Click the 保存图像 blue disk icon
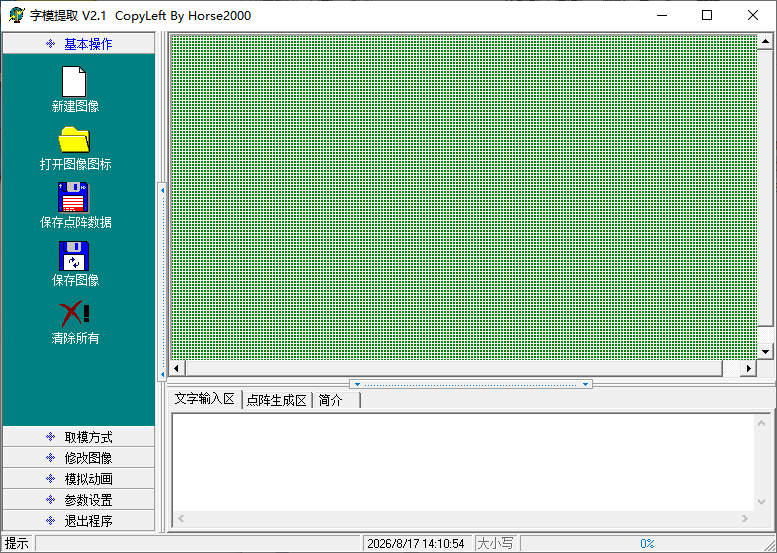This screenshot has height=553, width=777. (x=74, y=256)
